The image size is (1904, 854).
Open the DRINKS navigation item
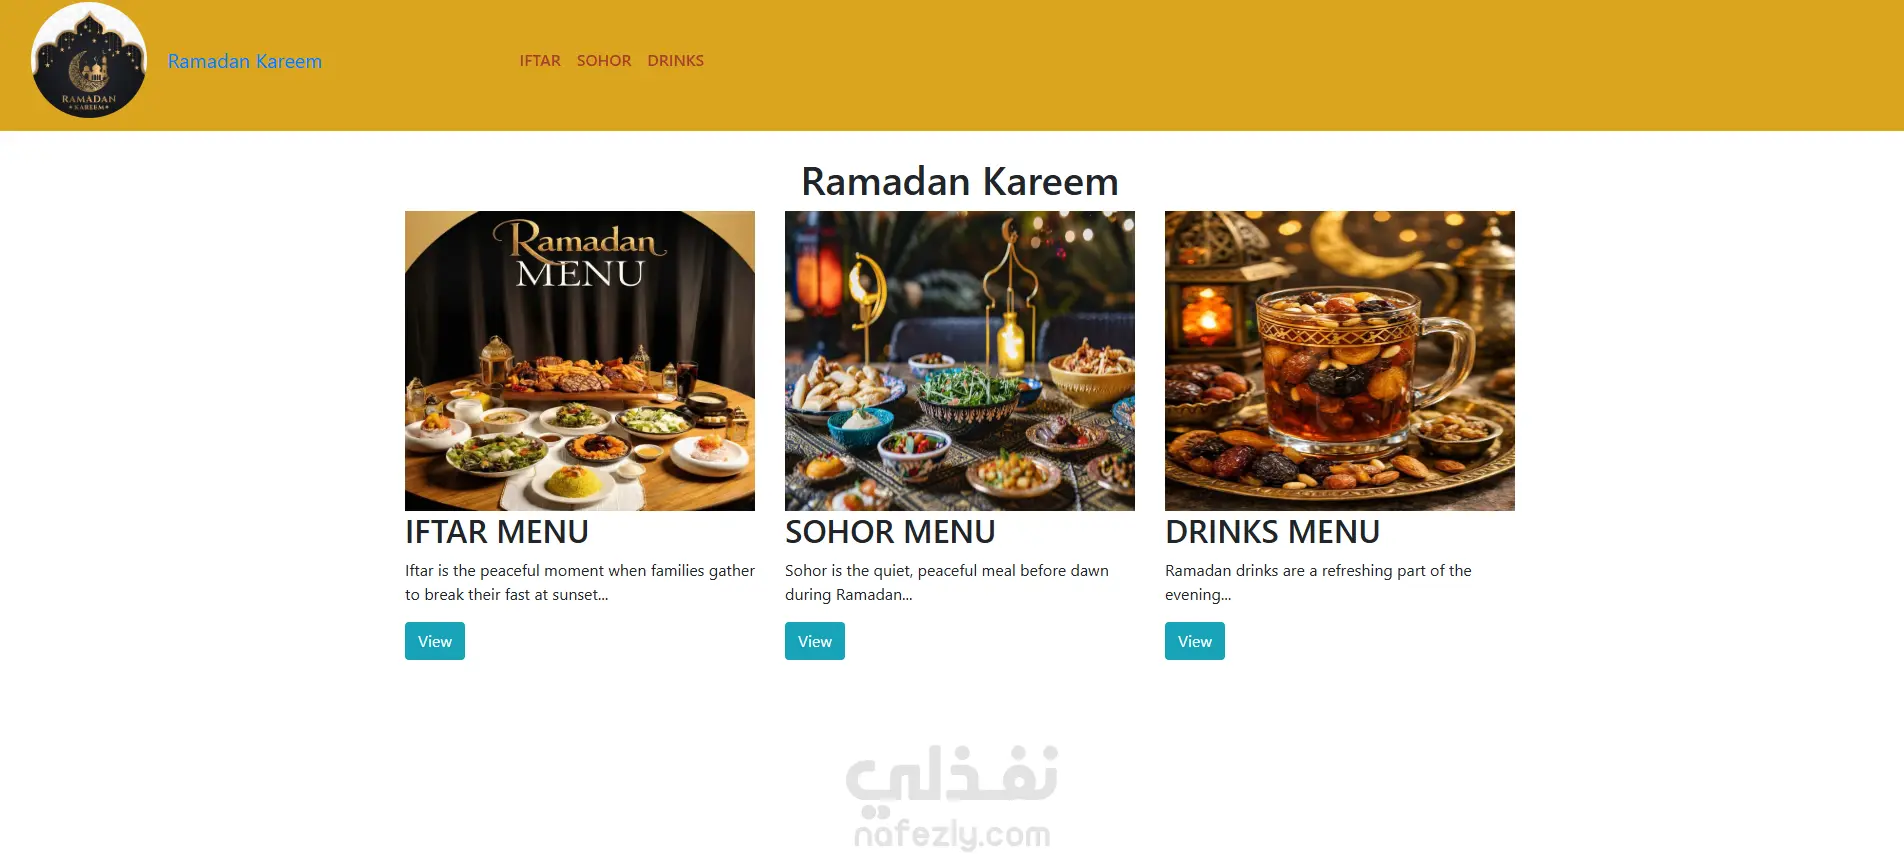(676, 61)
